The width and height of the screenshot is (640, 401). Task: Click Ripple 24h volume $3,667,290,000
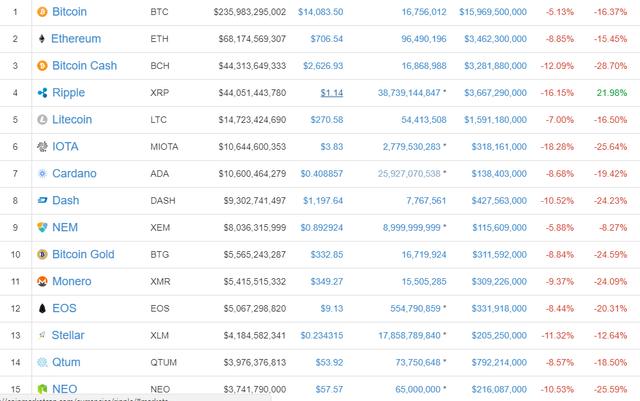point(495,93)
